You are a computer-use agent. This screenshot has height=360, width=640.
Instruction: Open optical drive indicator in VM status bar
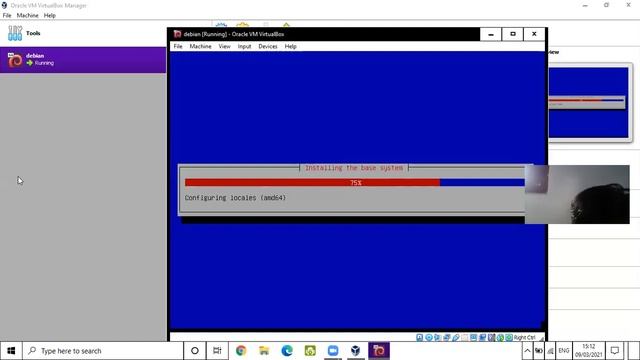click(x=429, y=338)
